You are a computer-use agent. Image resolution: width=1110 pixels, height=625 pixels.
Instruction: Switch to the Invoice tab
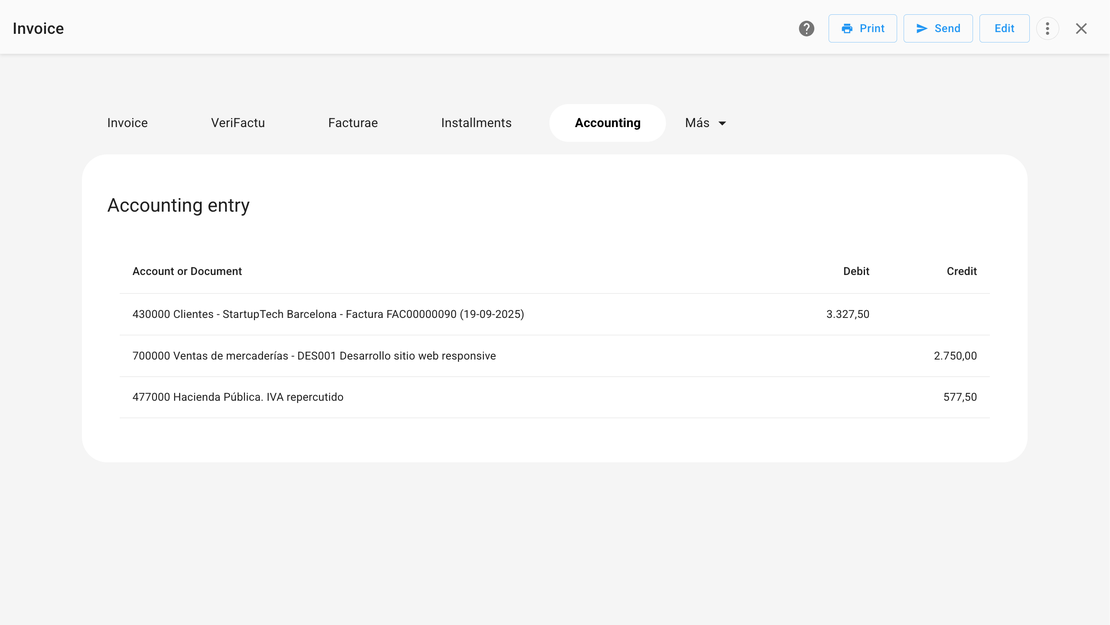point(127,123)
